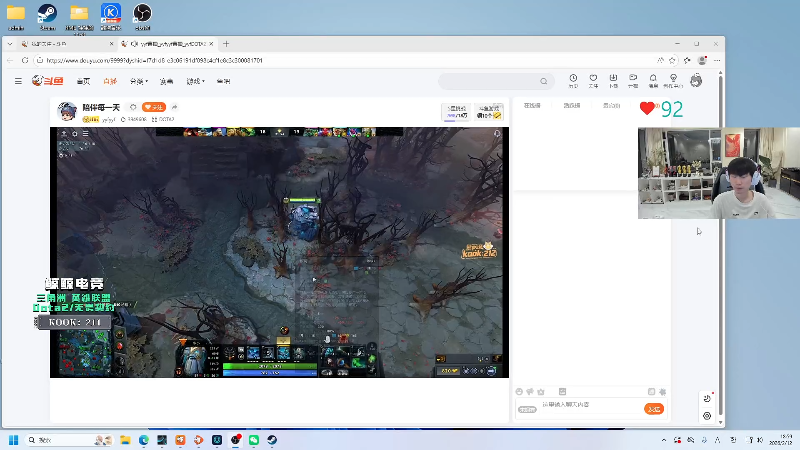The image size is (800, 450).
Task: Click the Dota minimap in video
Action: 84,353
